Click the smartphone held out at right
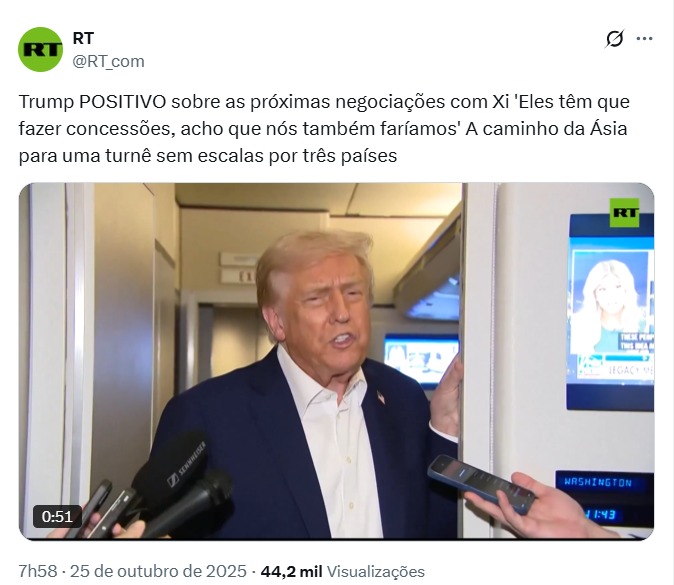 [x=481, y=484]
